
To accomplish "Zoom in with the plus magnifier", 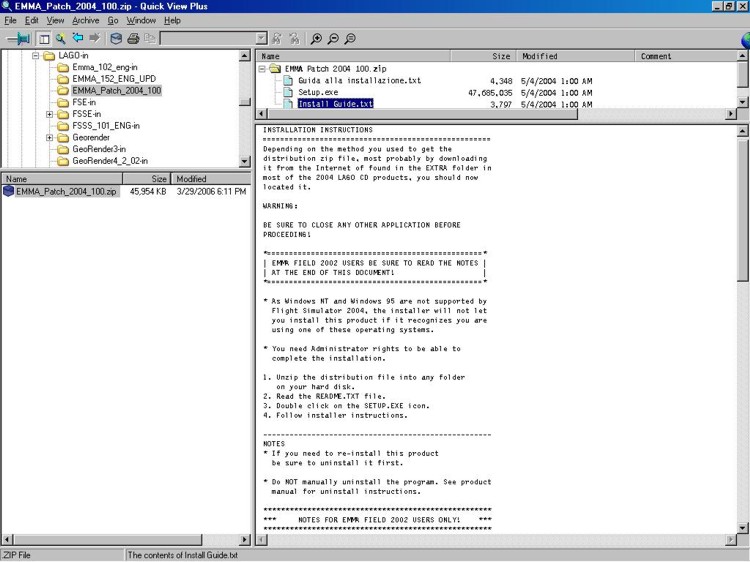I will point(316,39).
